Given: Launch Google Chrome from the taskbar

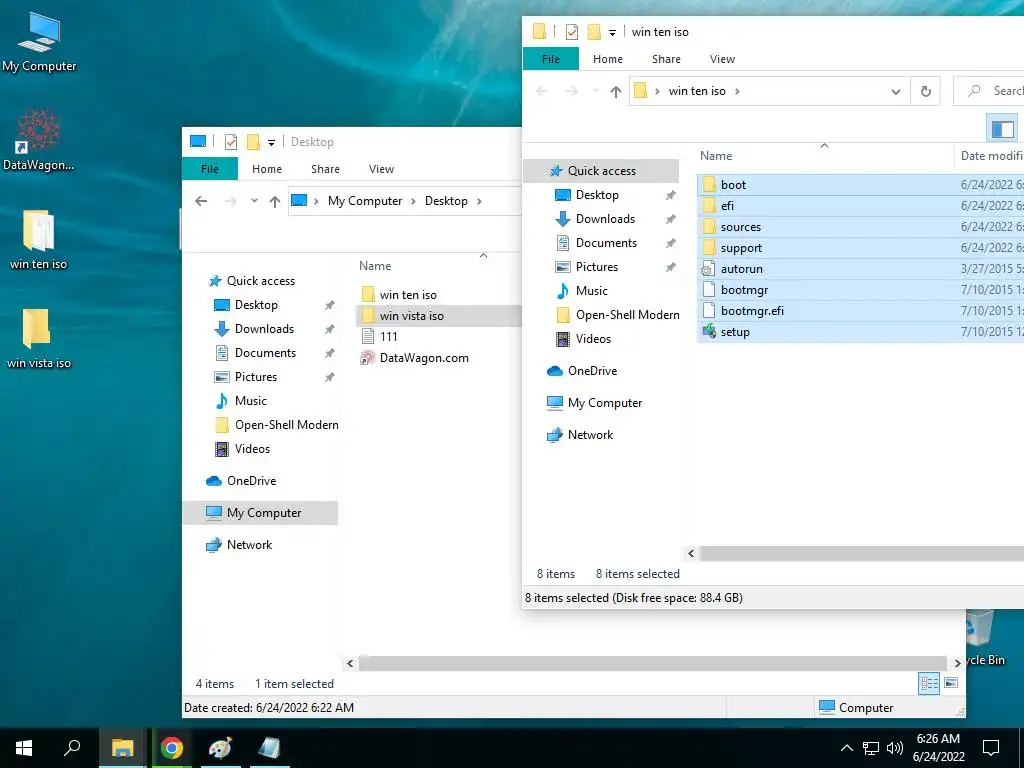Looking at the screenshot, I should point(172,748).
